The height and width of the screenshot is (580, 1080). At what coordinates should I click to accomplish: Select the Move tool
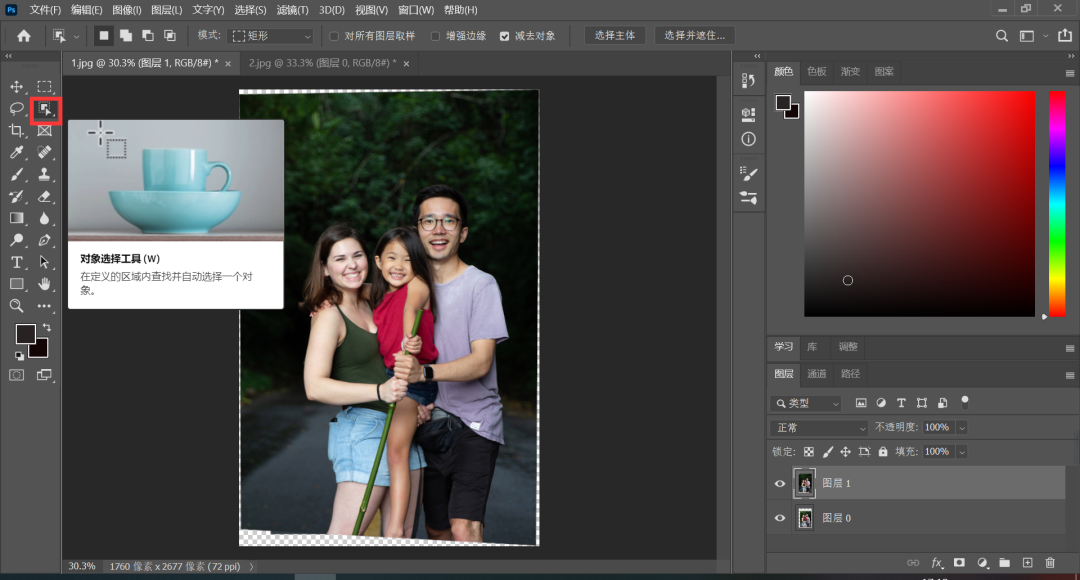point(17,87)
